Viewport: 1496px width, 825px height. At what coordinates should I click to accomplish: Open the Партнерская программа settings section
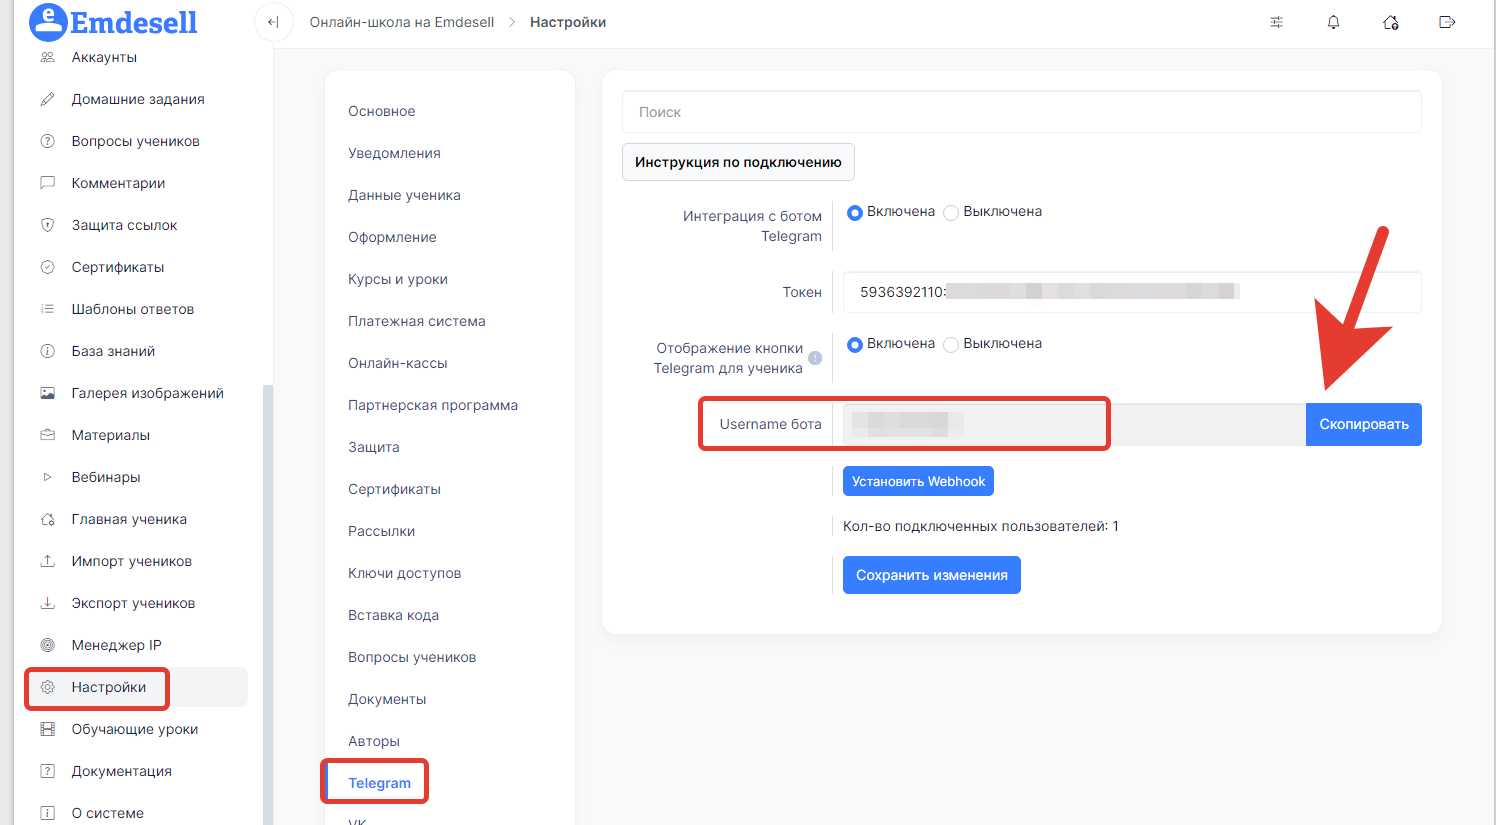(433, 405)
